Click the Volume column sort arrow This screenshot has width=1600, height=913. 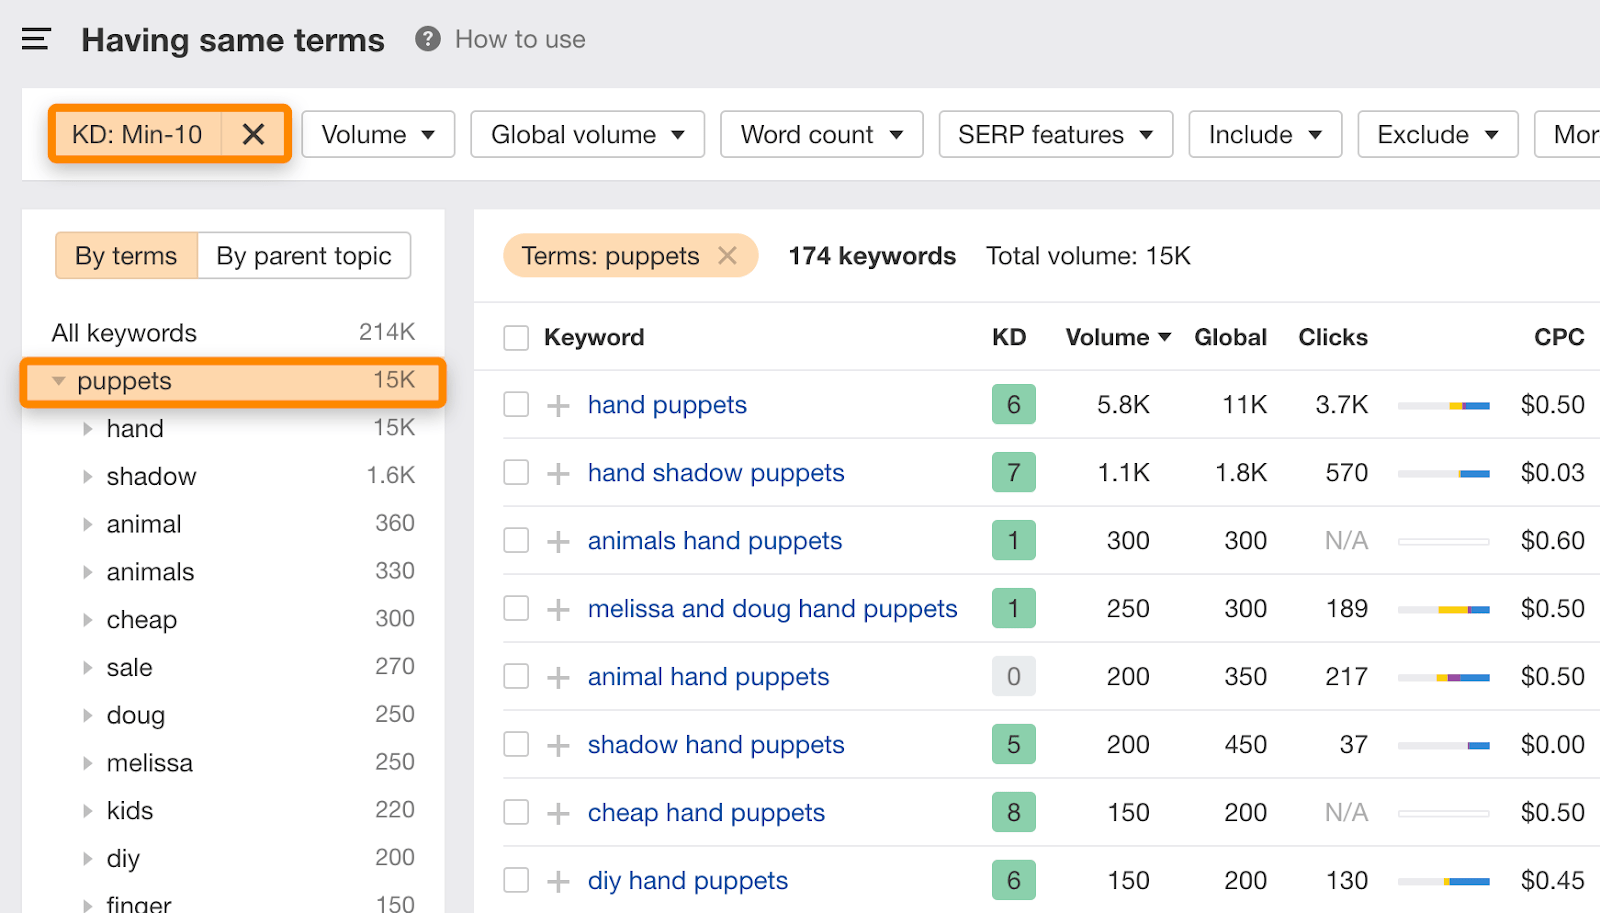coord(1163,337)
